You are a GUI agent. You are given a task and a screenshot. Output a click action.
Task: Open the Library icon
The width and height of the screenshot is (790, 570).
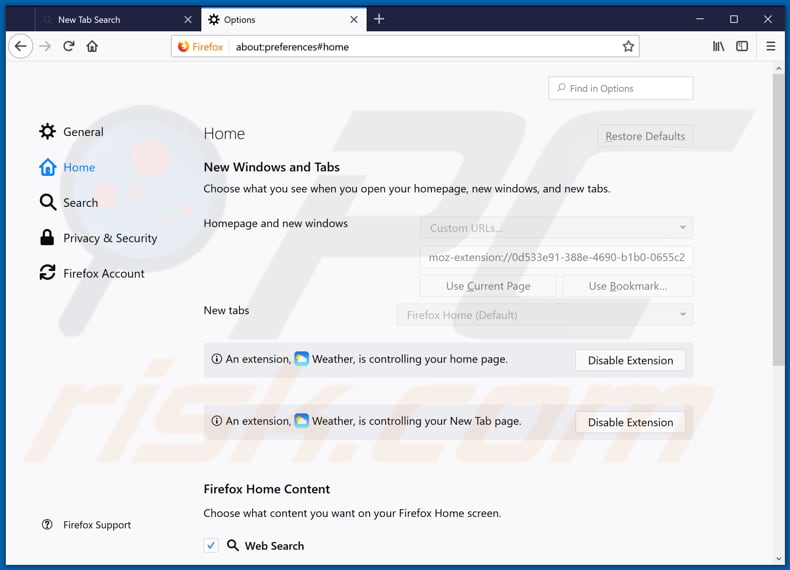point(718,46)
